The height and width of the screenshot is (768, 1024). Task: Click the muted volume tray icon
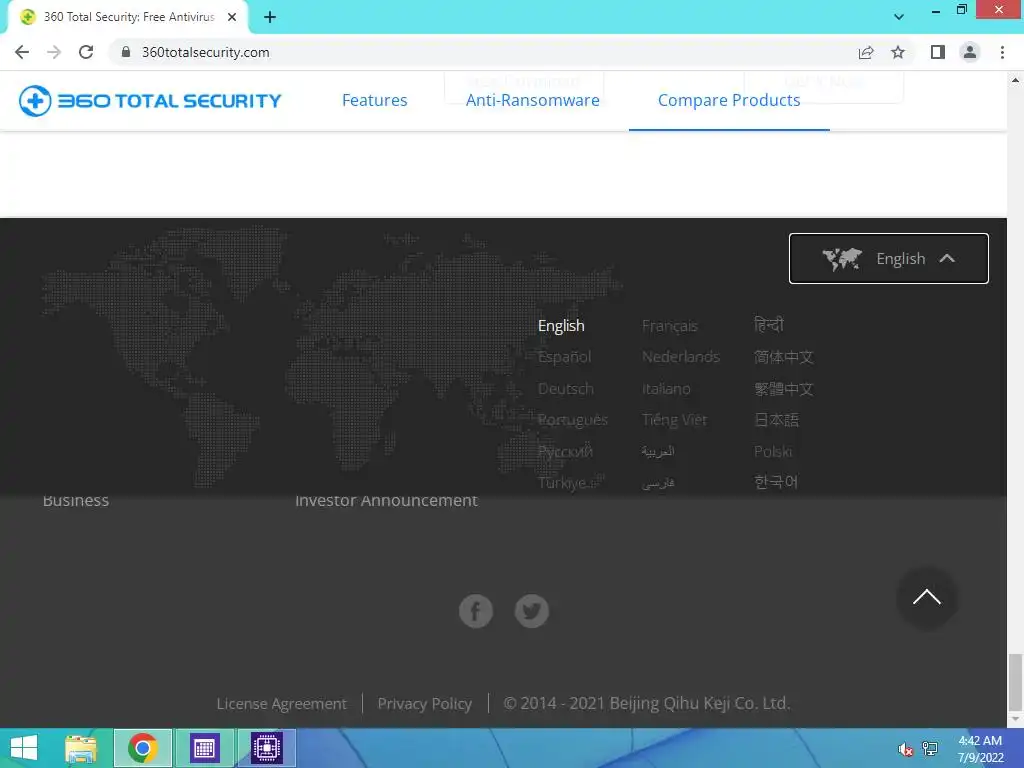905,749
